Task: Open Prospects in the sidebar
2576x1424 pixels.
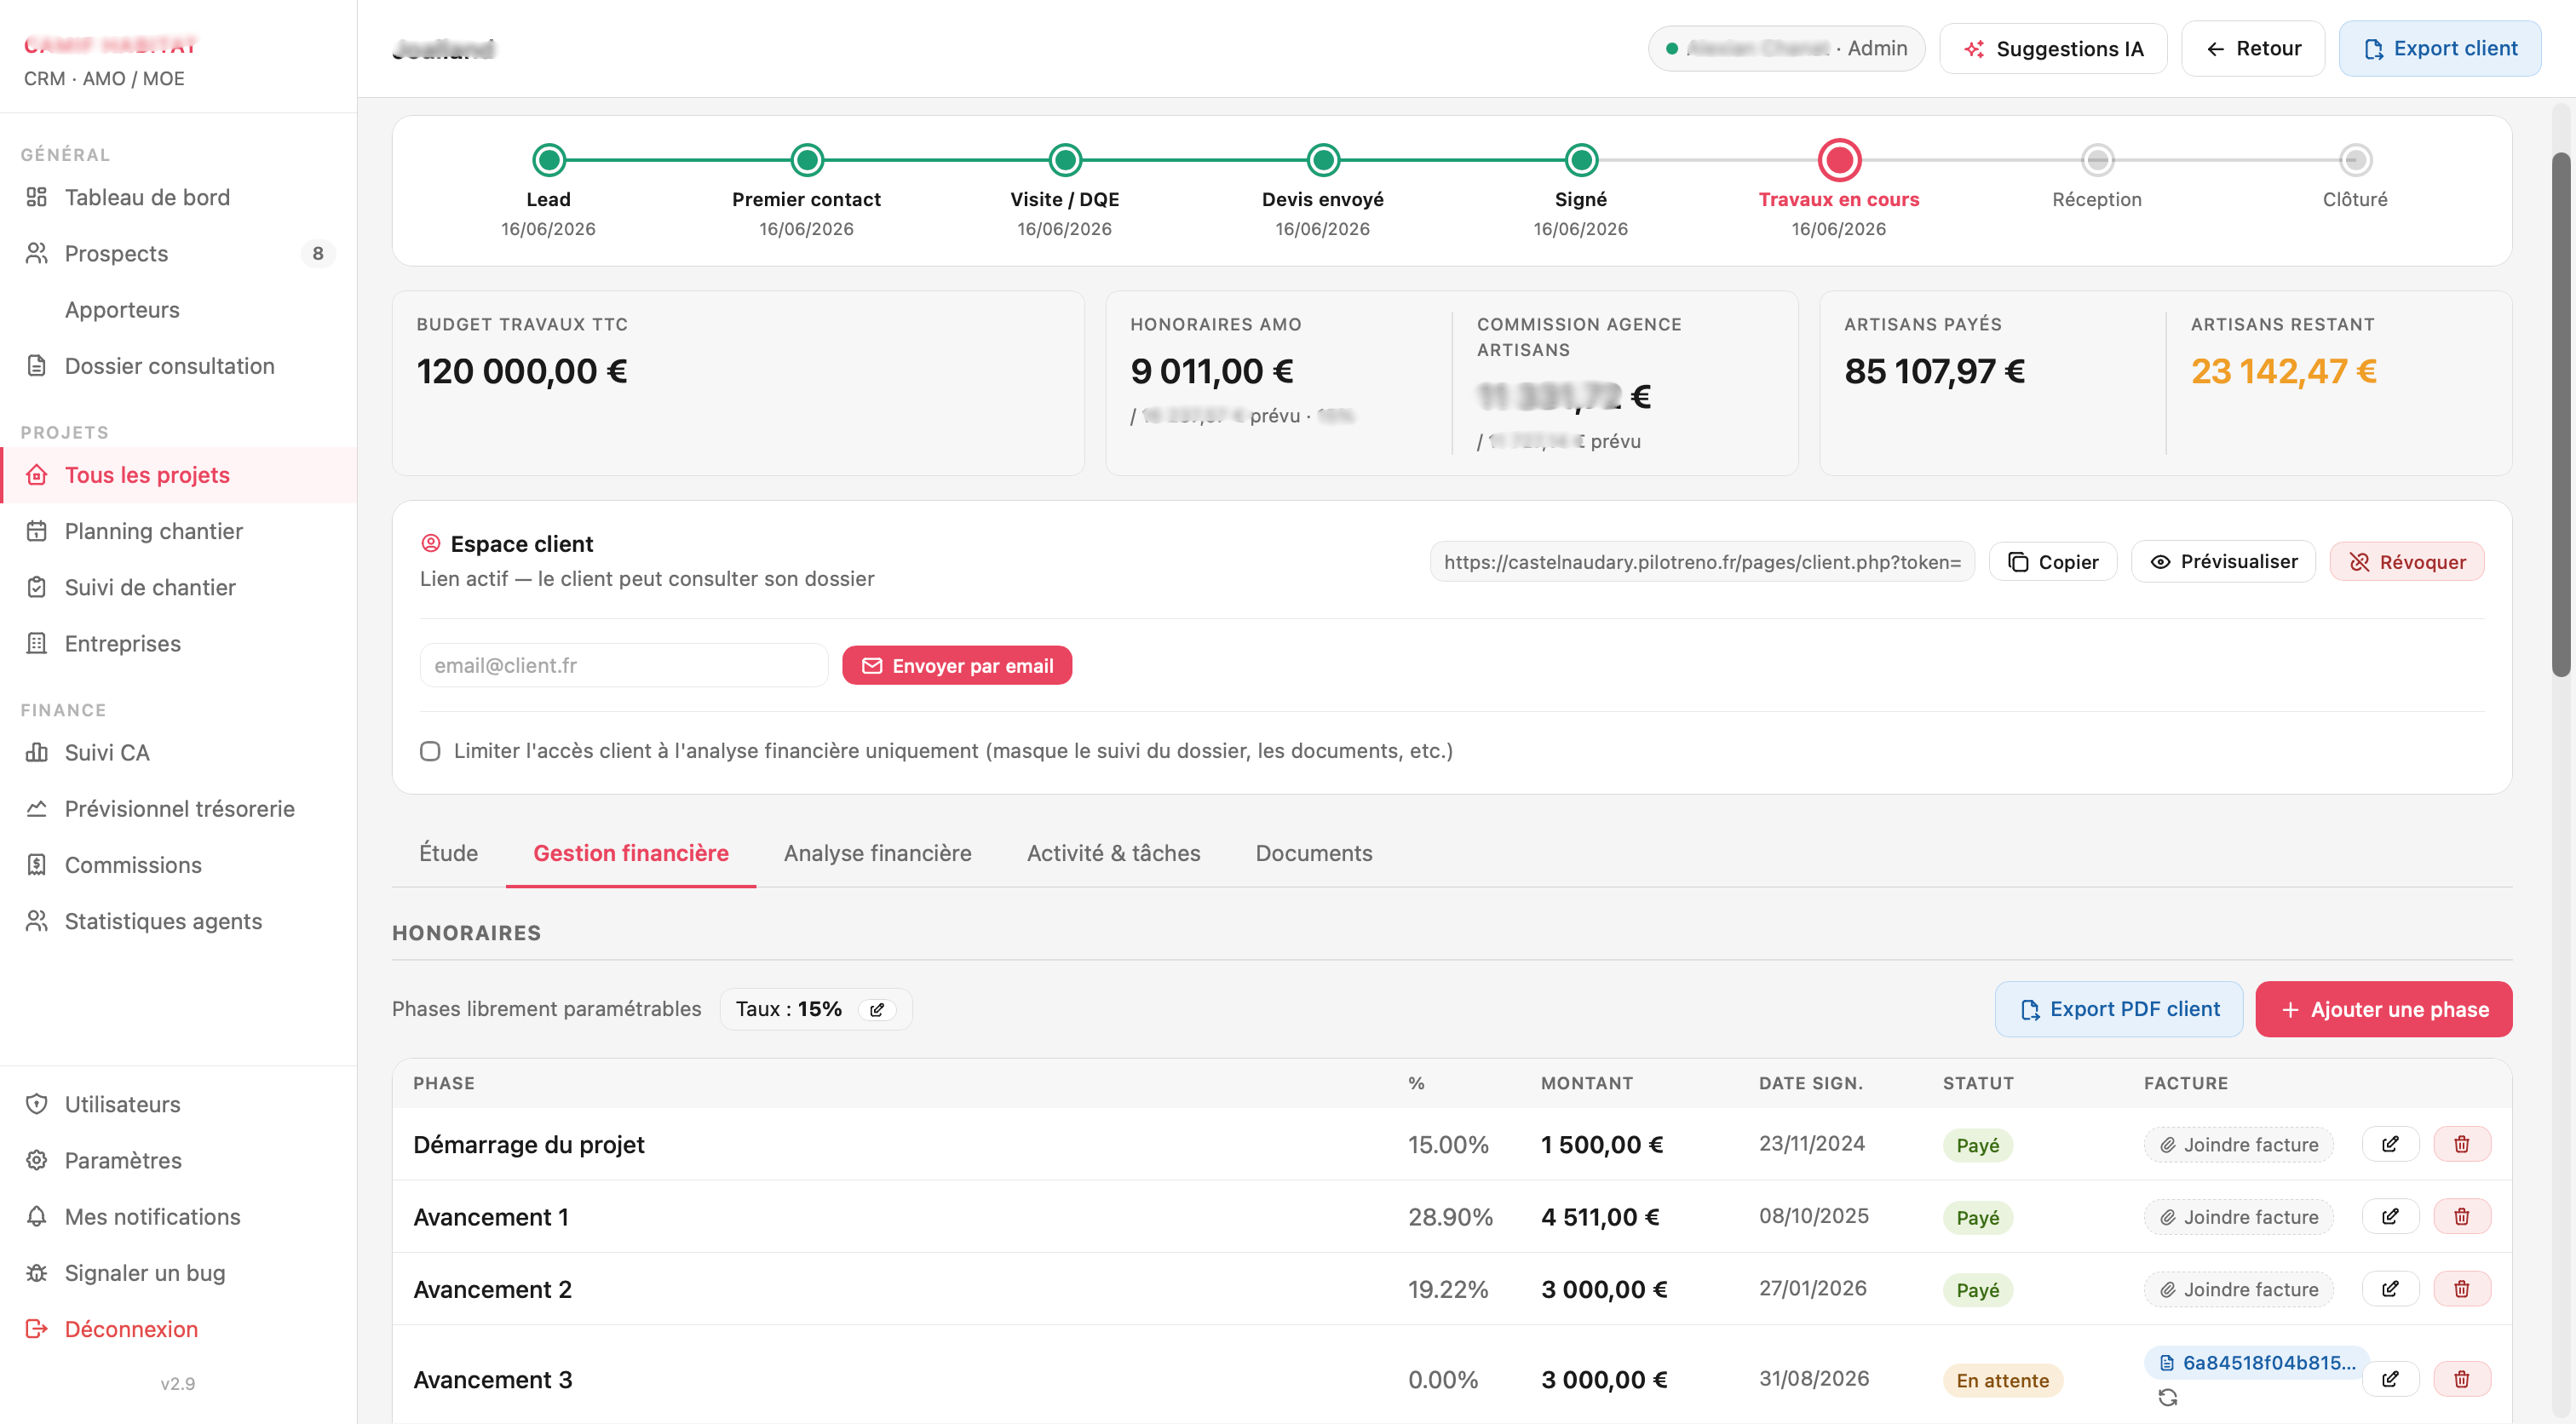Action: pos(178,253)
